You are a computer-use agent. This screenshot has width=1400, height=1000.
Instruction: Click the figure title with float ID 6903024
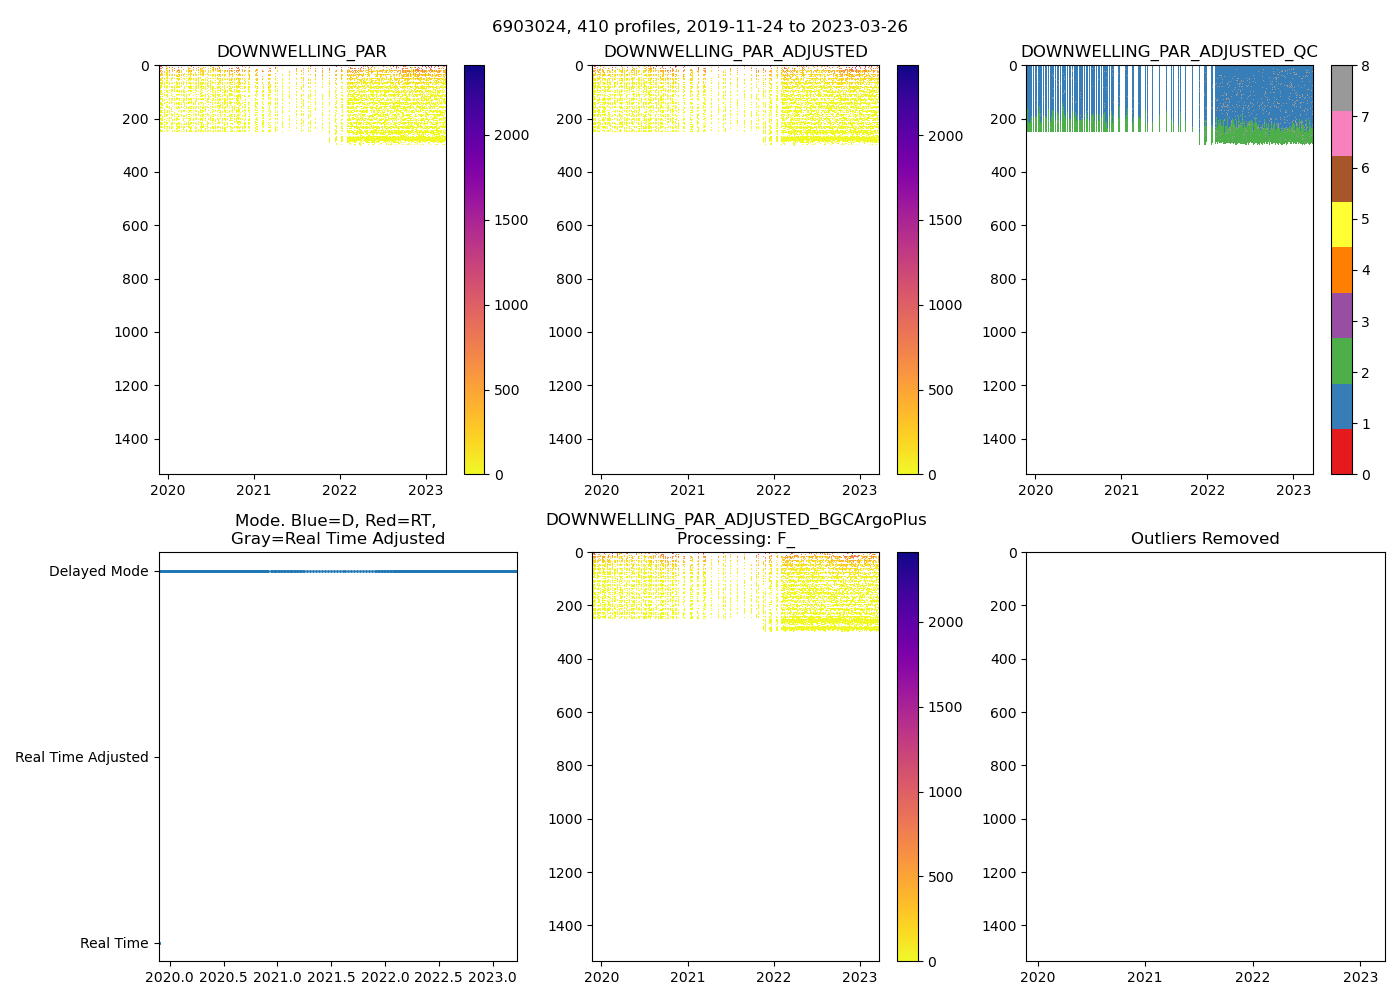pos(699,27)
